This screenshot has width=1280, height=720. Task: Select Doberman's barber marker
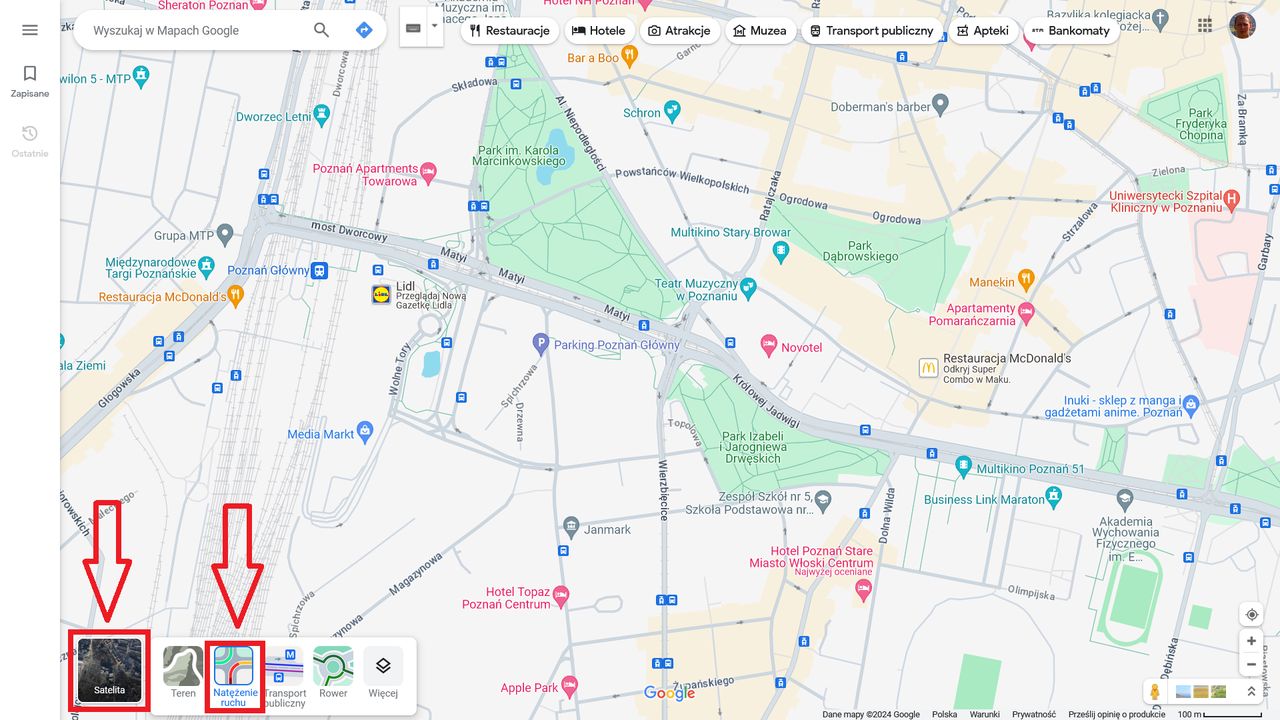(x=940, y=105)
